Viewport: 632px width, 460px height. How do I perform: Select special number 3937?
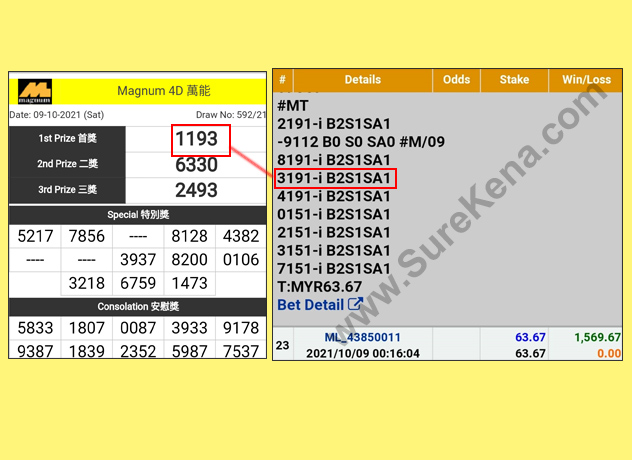pyautogui.click(x=138, y=260)
